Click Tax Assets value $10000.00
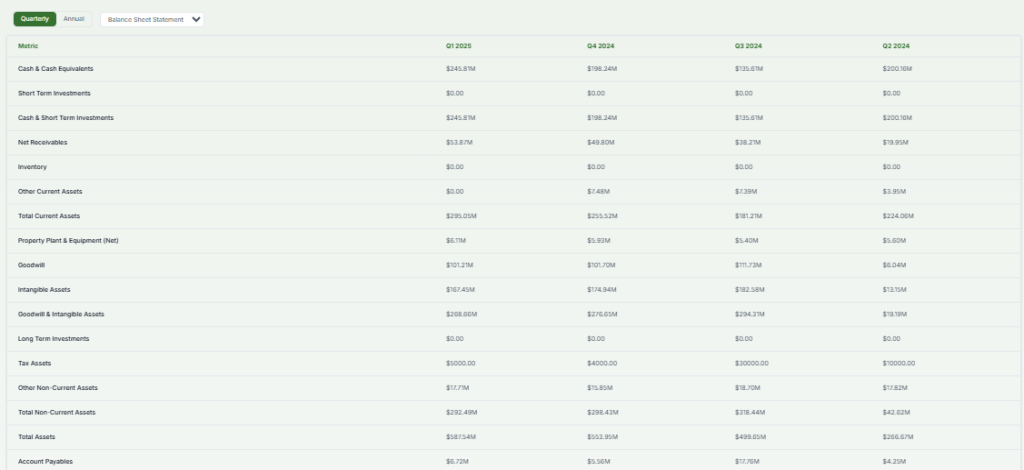This screenshot has height=470, width=1024. point(899,364)
